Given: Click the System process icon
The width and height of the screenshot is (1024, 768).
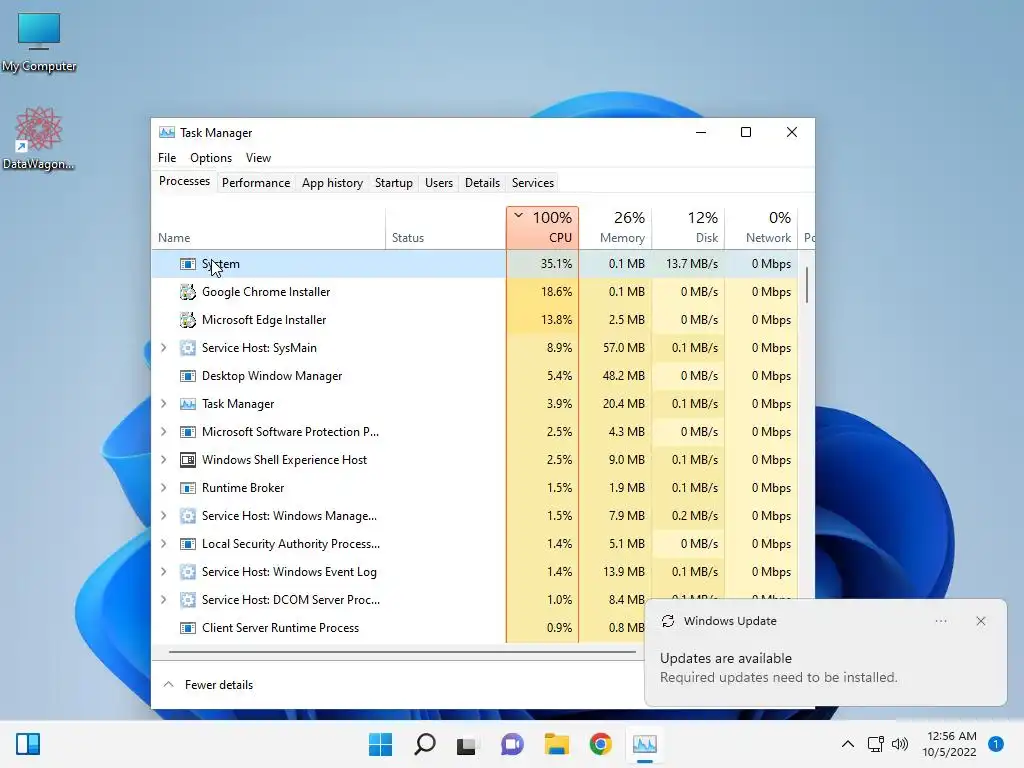Looking at the screenshot, I should [x=187, y=264].
